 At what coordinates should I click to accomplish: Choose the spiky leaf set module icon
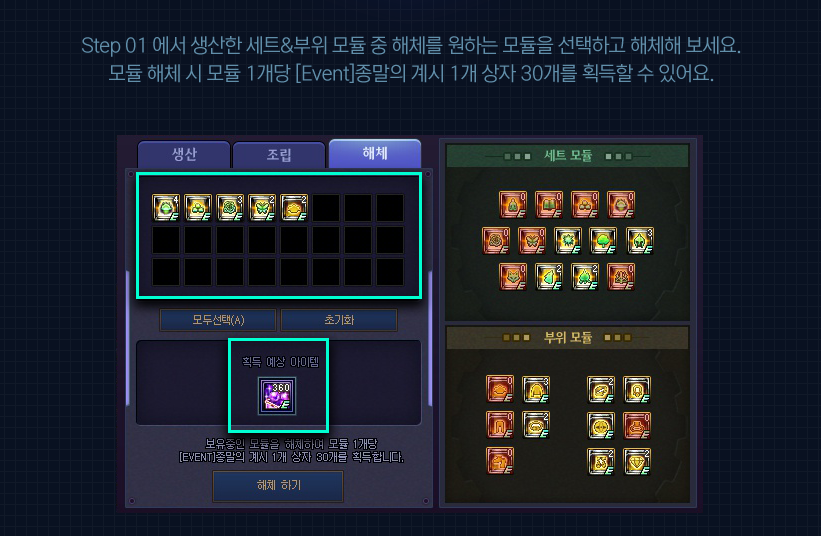(568, 240)
